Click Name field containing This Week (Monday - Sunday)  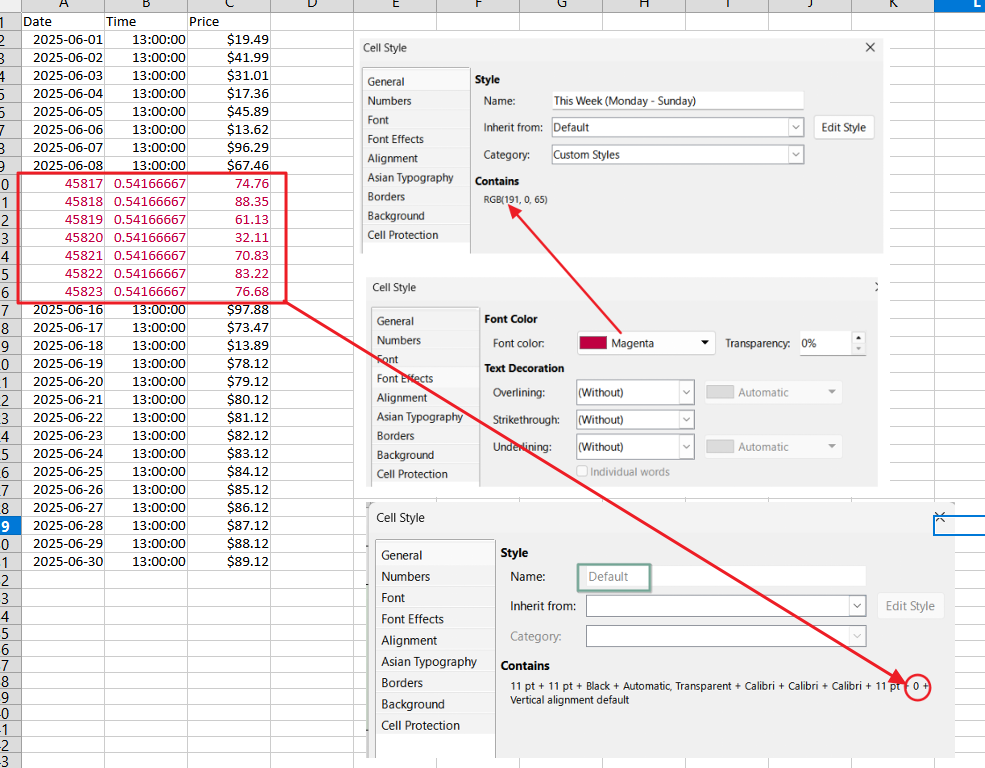[x=677, y=100]
